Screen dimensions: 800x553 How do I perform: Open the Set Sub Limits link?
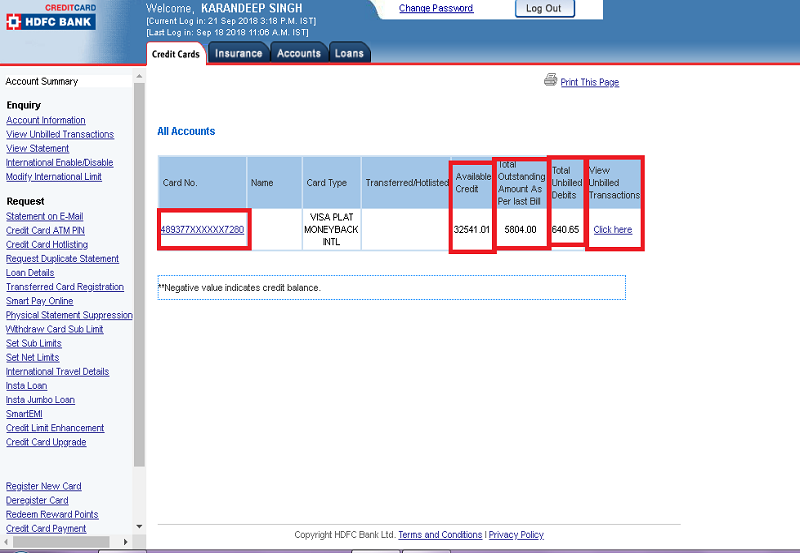(x=34, y=343)
